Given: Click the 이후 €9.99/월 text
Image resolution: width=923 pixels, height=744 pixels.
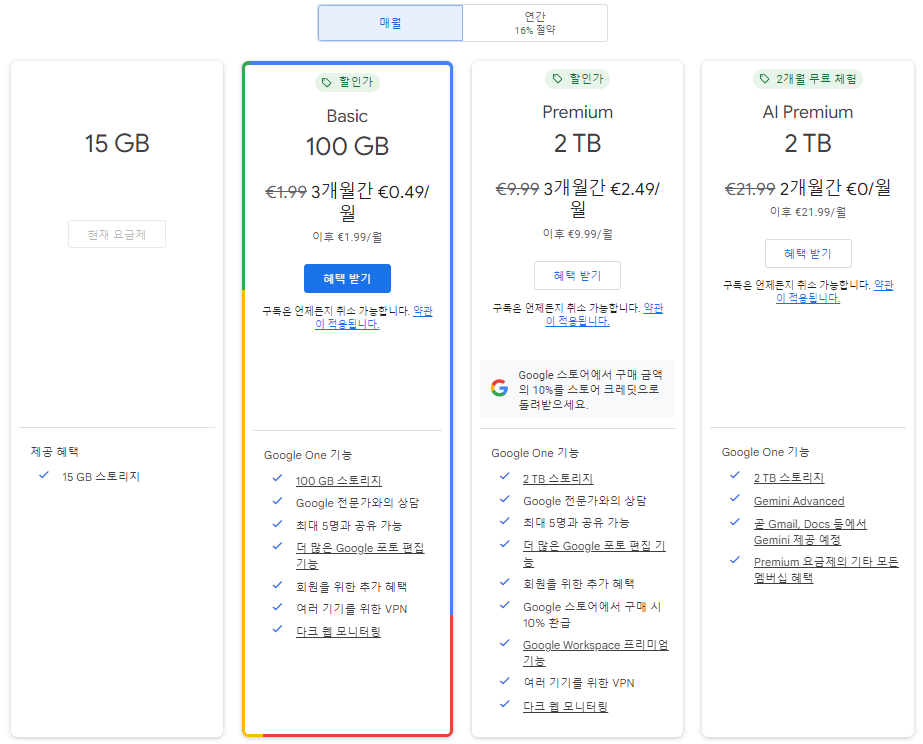Looking at the screenshot, I should coord(577,234).
